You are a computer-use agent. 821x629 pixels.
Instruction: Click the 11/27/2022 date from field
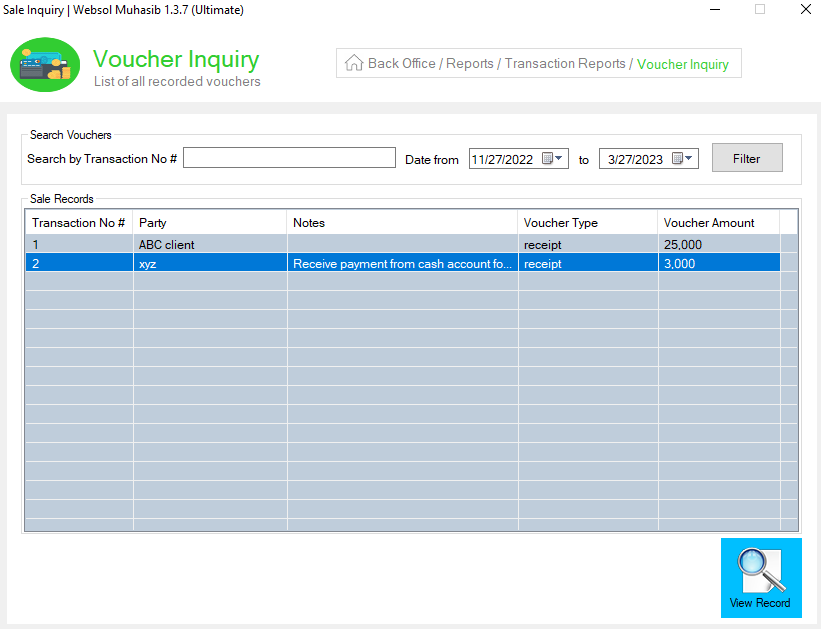coord(503,159)
